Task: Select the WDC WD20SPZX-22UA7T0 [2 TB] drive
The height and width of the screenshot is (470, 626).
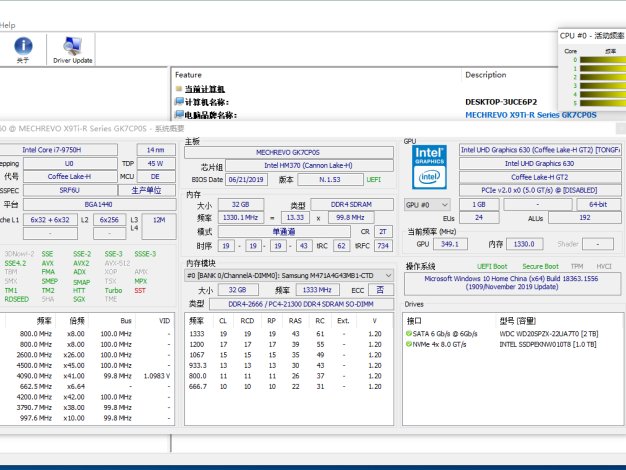Action: (549, 333)
